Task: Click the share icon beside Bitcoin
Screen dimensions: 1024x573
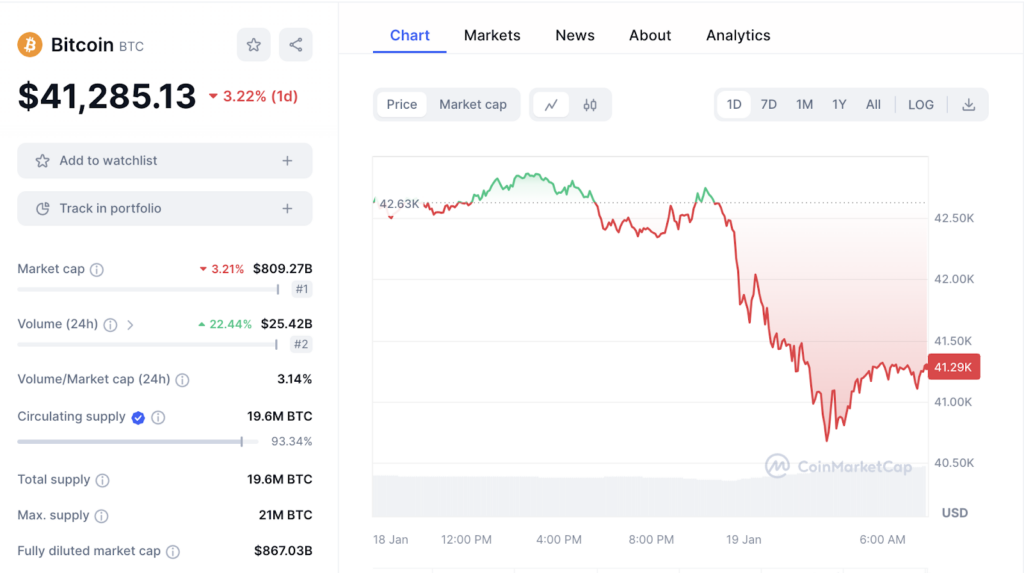Action: 295,45
